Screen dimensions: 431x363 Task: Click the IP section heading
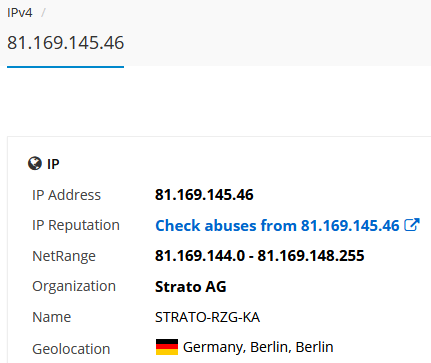pyautogui.click(x=53, y=164)
